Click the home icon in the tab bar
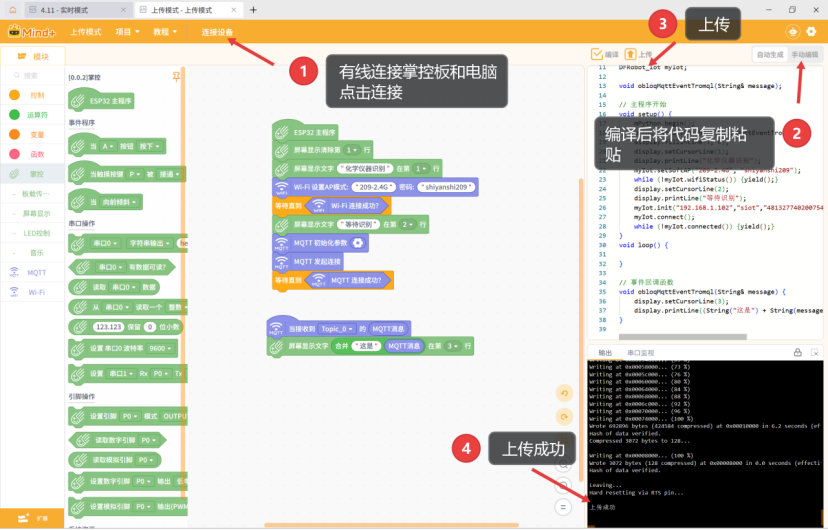 point(13,9)
